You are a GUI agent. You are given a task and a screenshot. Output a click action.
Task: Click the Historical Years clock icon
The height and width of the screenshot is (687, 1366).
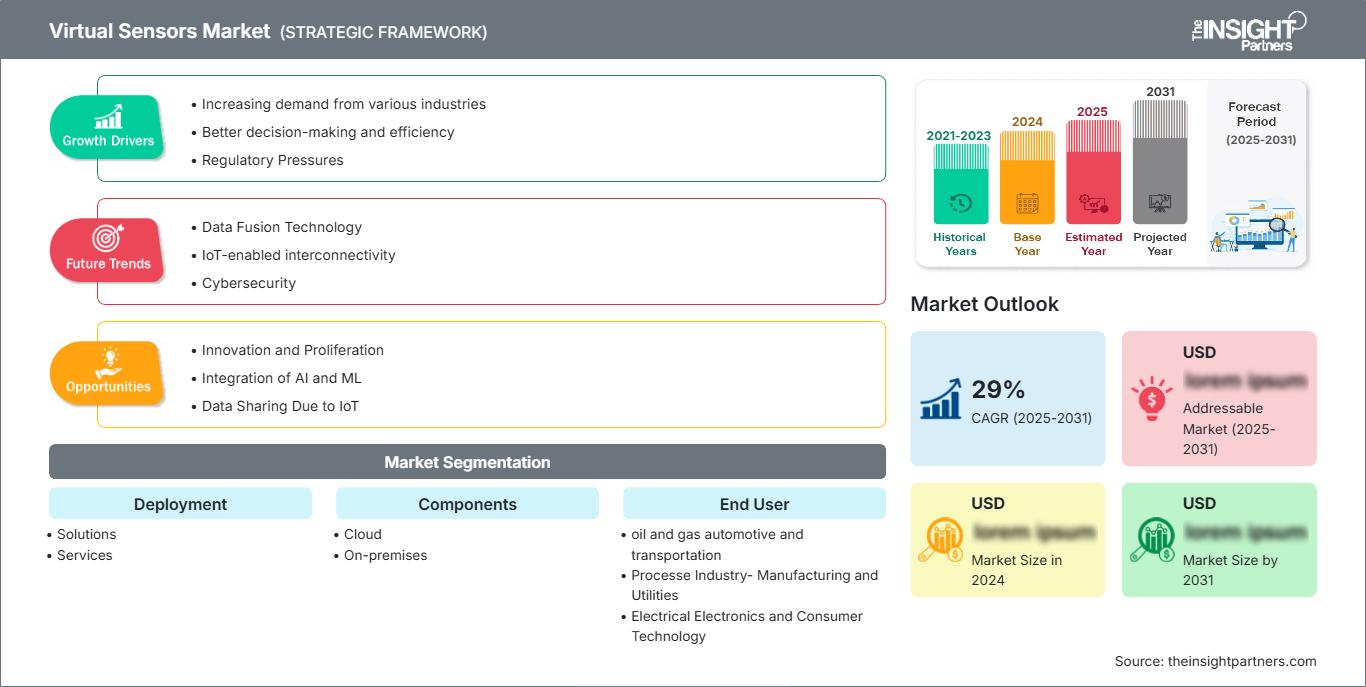click(960, 203)
